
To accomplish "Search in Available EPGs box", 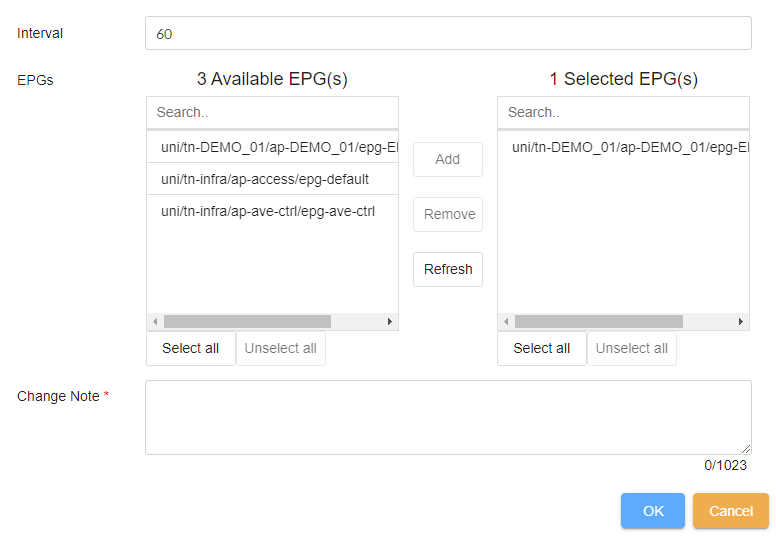I will [x=272, y=113].
